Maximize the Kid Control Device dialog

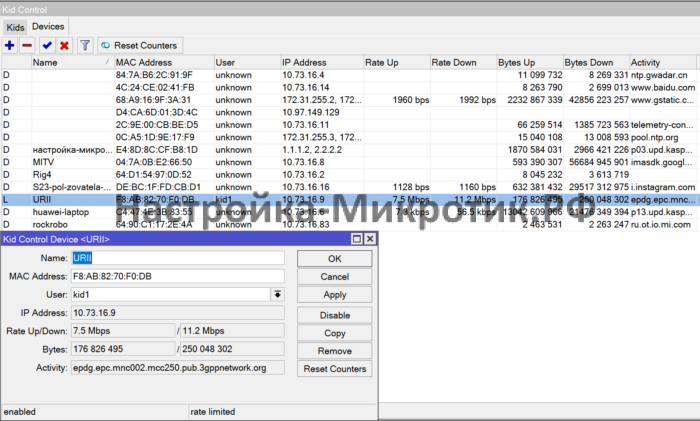coord(355,239)
